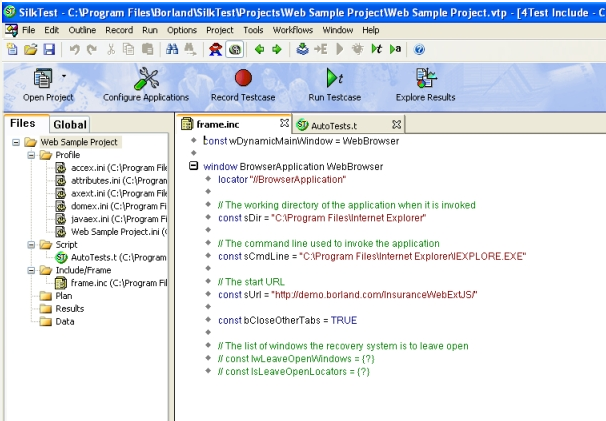Click the const sUrl code line
The image size is (606, 421).
click(348, 295)
